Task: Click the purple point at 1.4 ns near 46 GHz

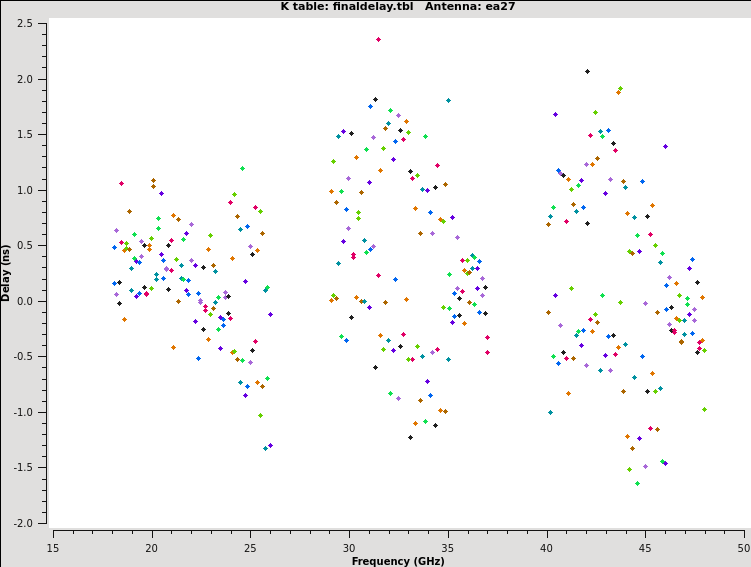Action: [665, 146]
